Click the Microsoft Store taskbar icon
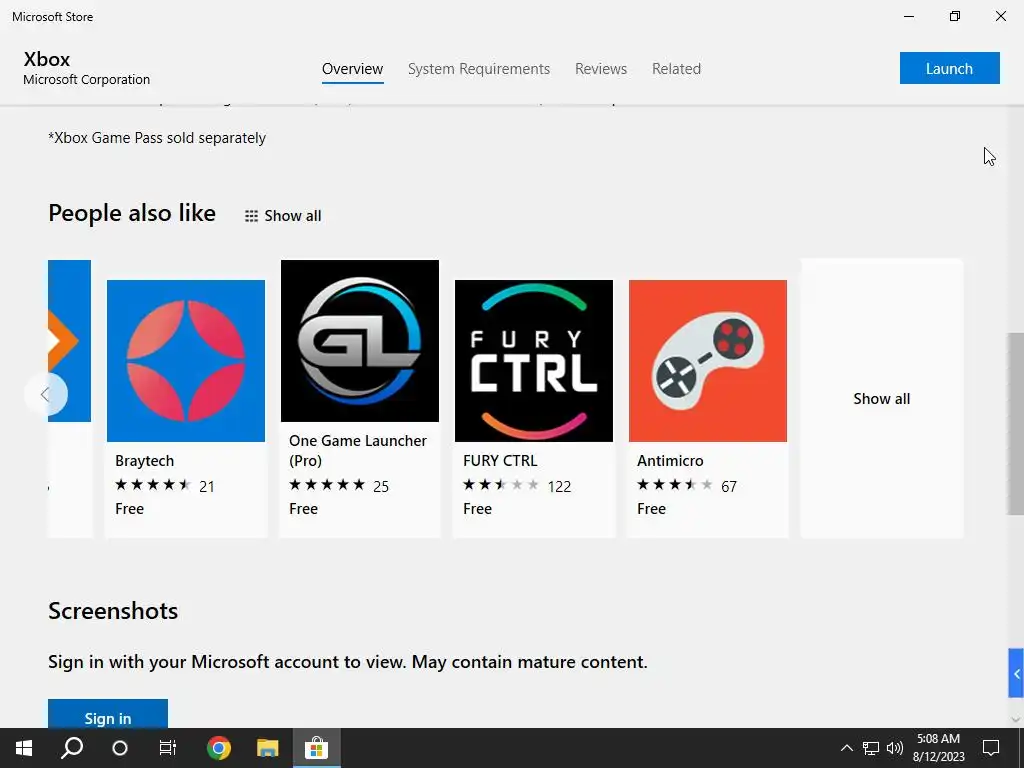The width and height of the screenshot is (1024, 768). click(x=316, y=748)
